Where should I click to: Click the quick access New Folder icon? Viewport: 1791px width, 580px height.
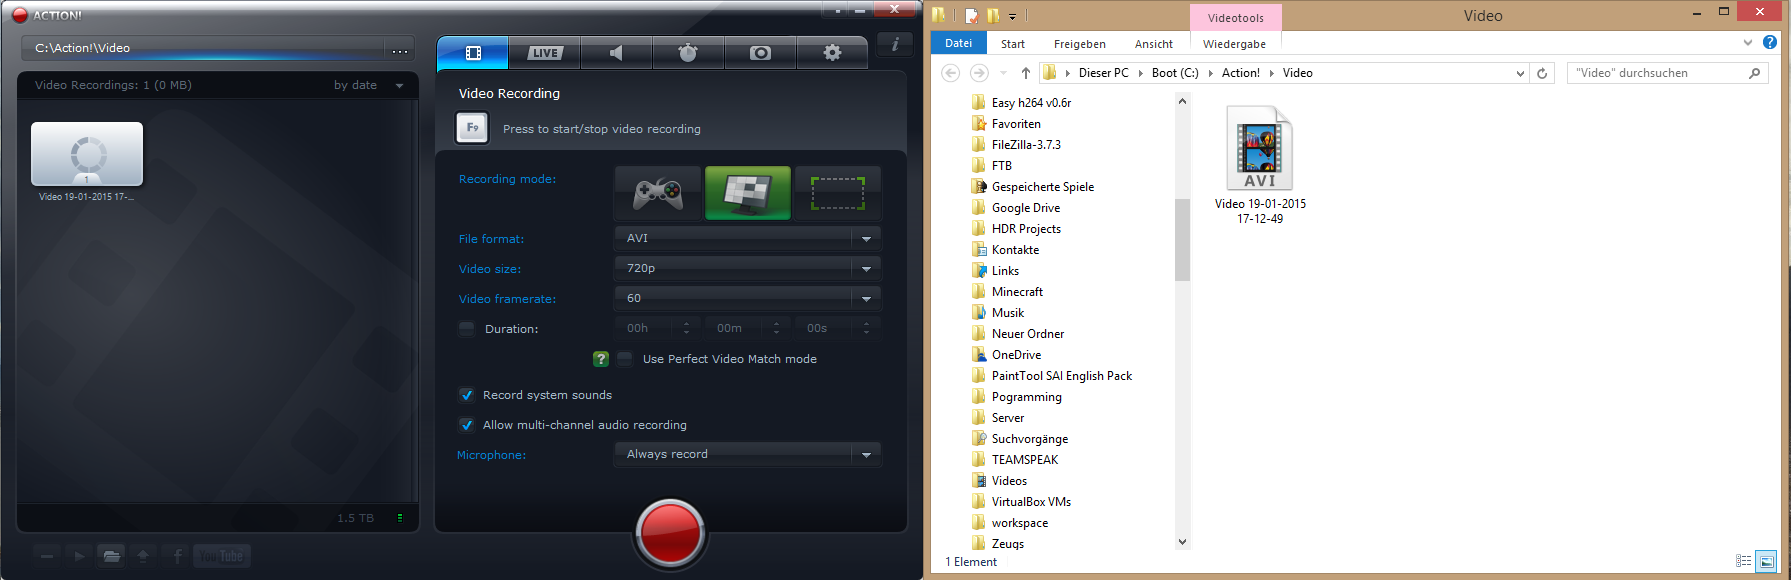[993, 15]
